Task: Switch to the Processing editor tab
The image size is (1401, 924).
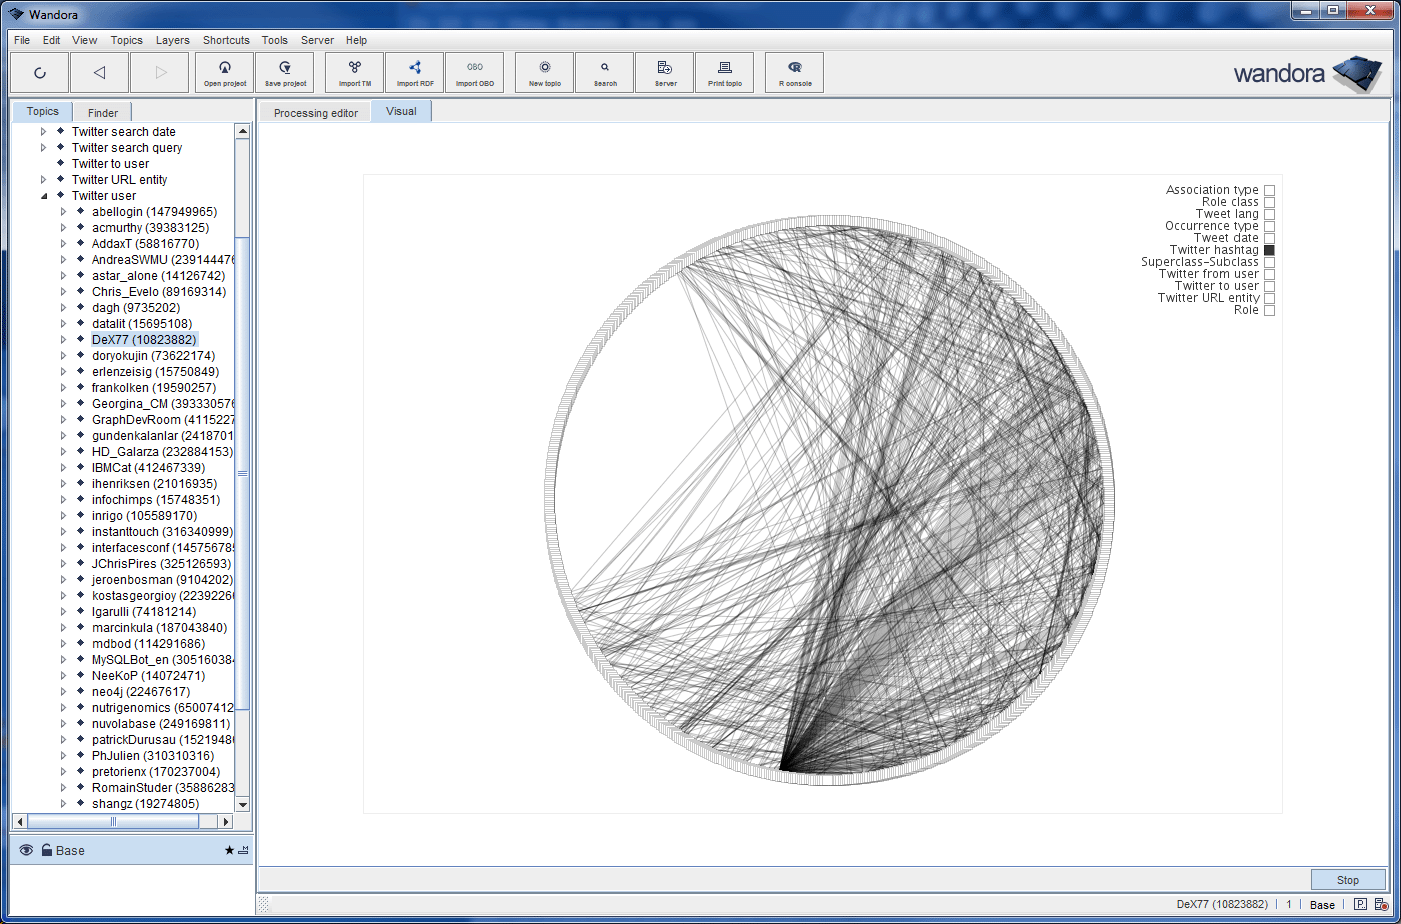Action: [315, 113]
